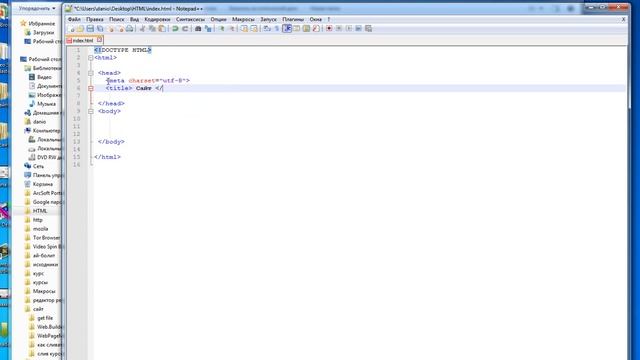Select the Макросы folder in Explorer tree
640x360 pixels.
pos(44,291)
